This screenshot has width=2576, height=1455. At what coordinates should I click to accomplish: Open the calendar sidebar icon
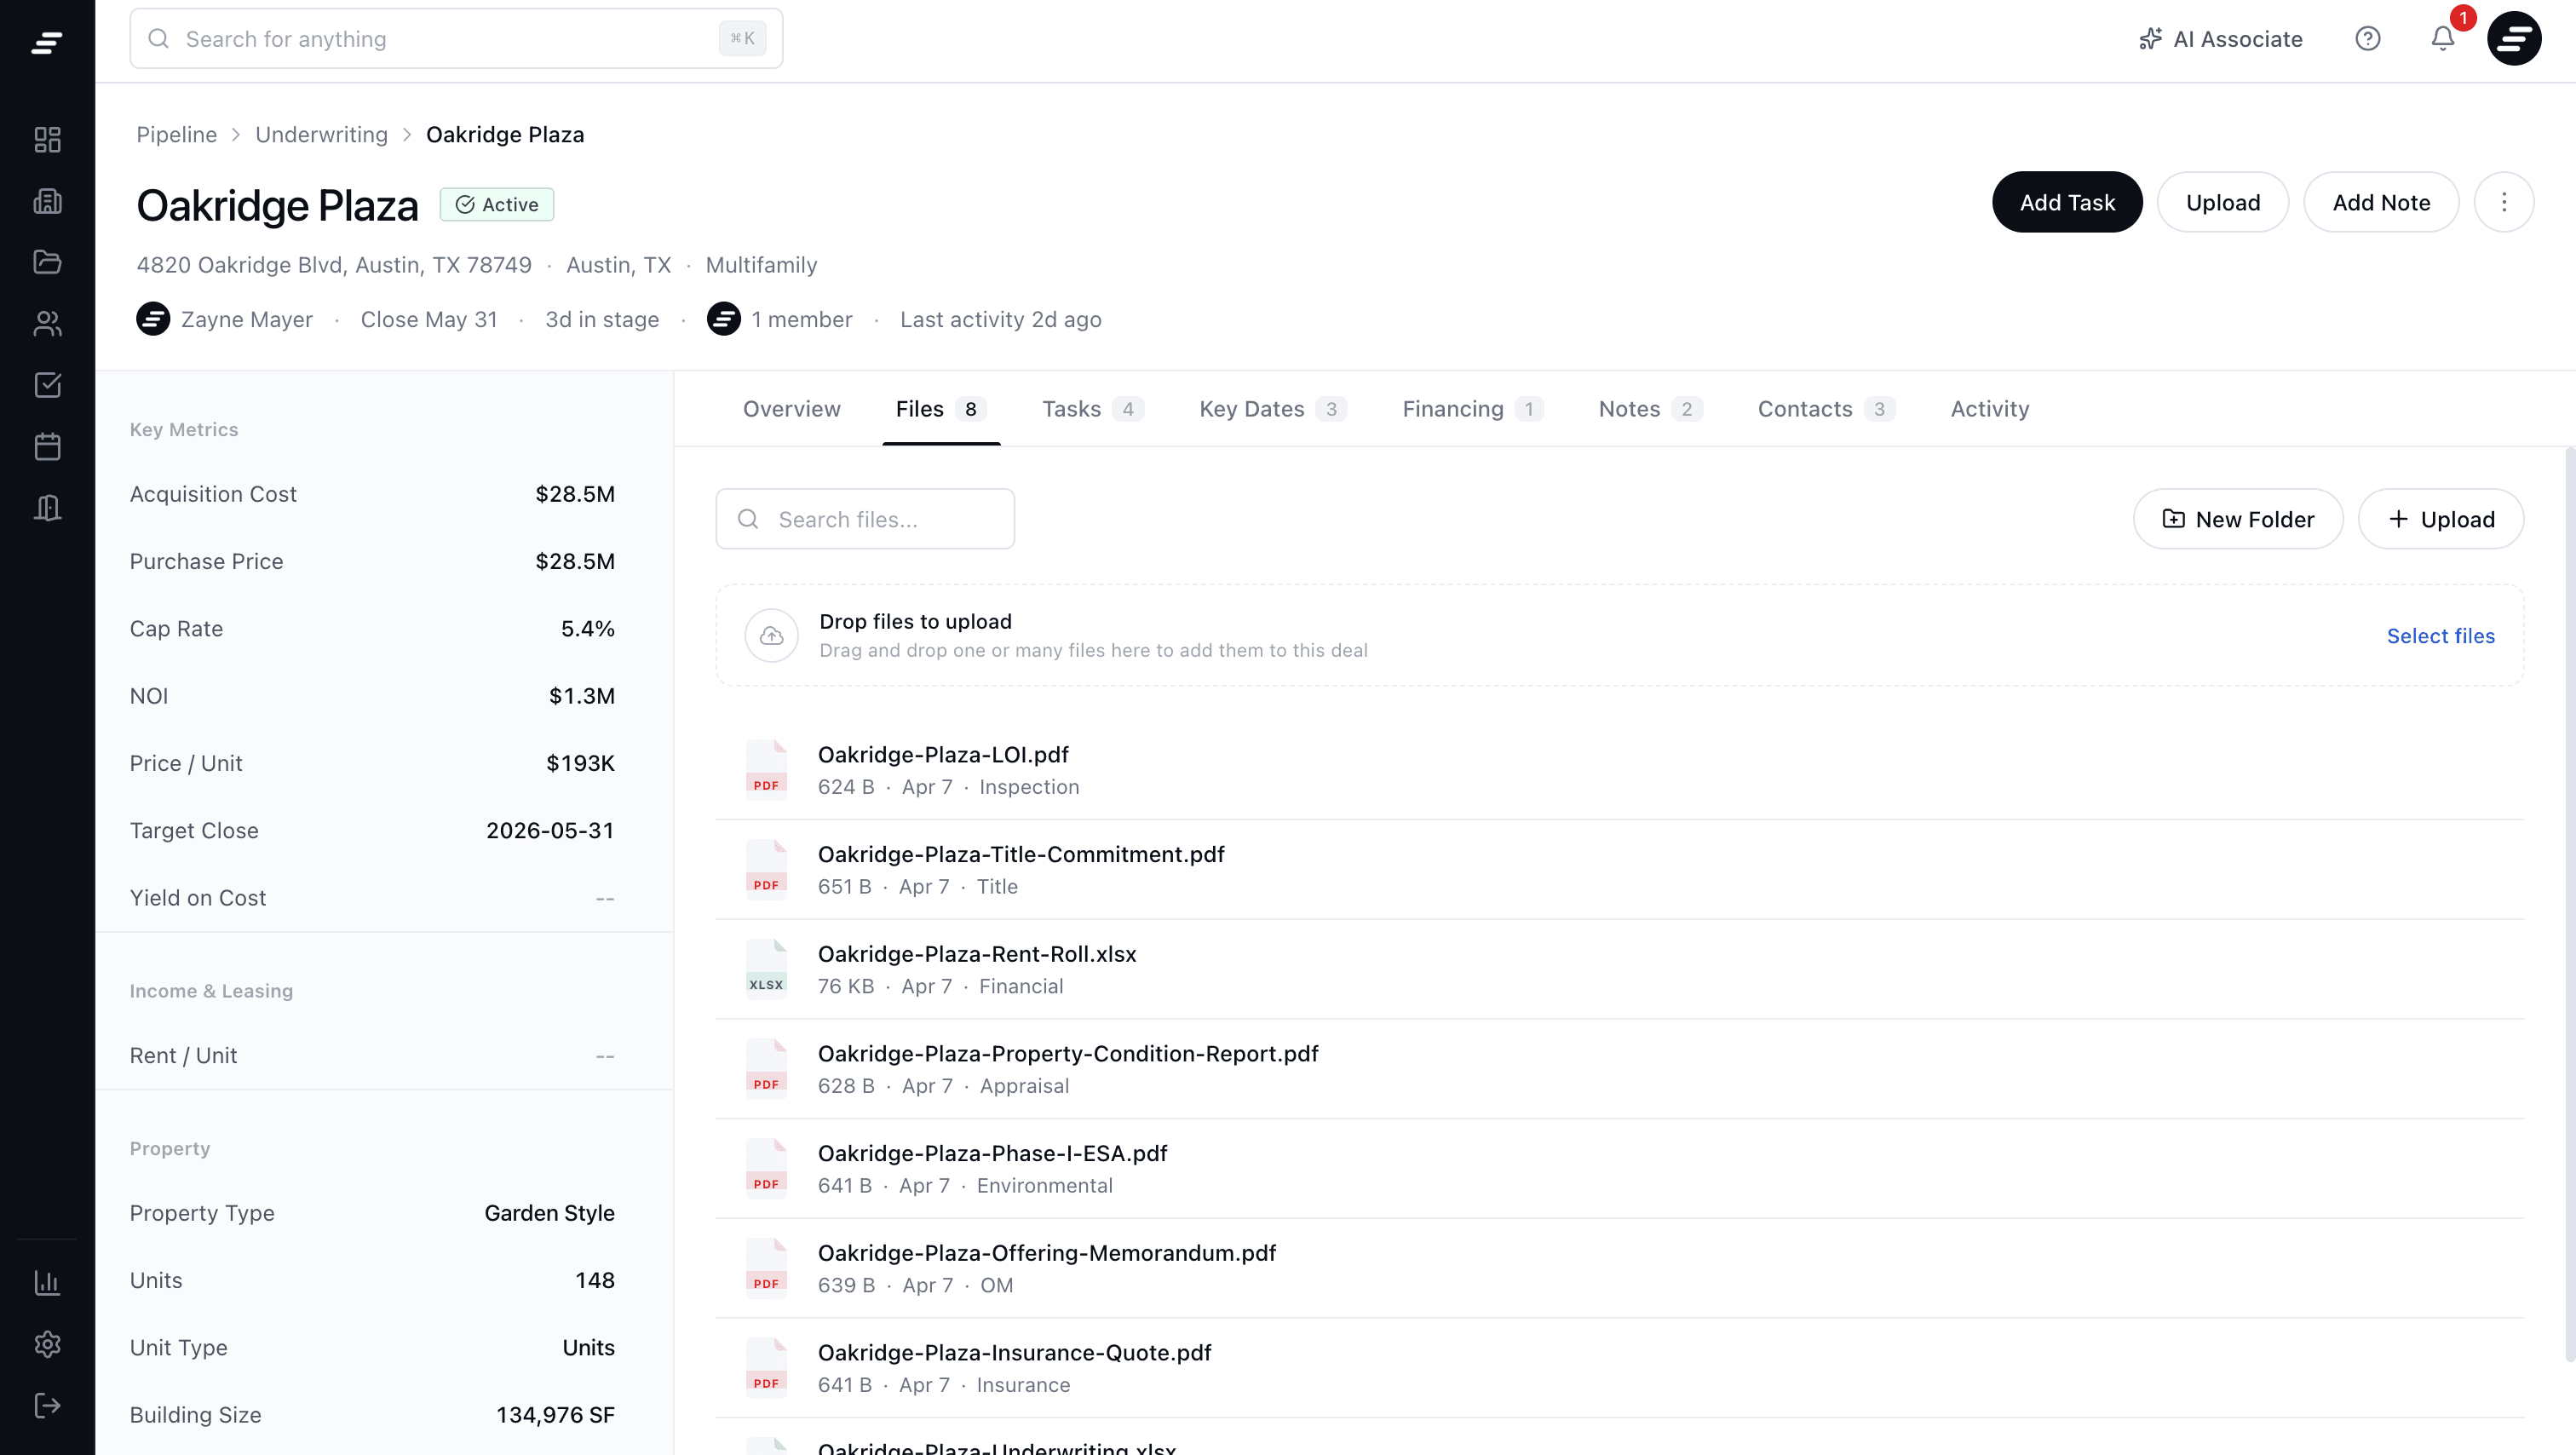tap(47, 446)
